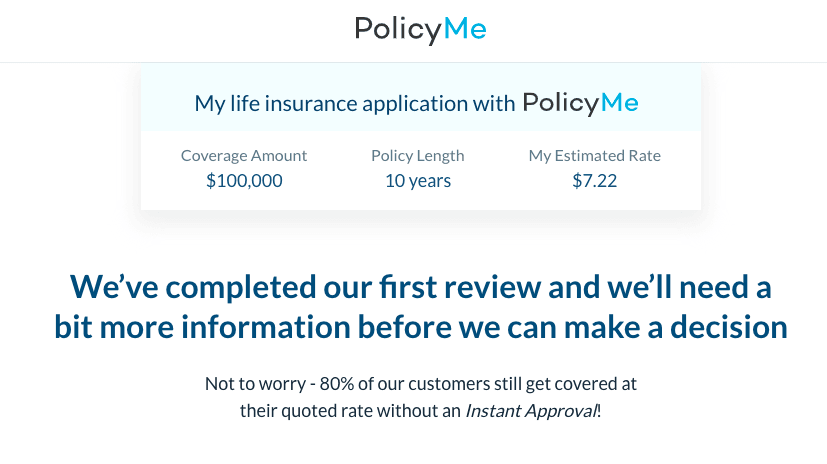Click the PolicyMe logo in the header
Screen dimensions: 827x464
420,30
